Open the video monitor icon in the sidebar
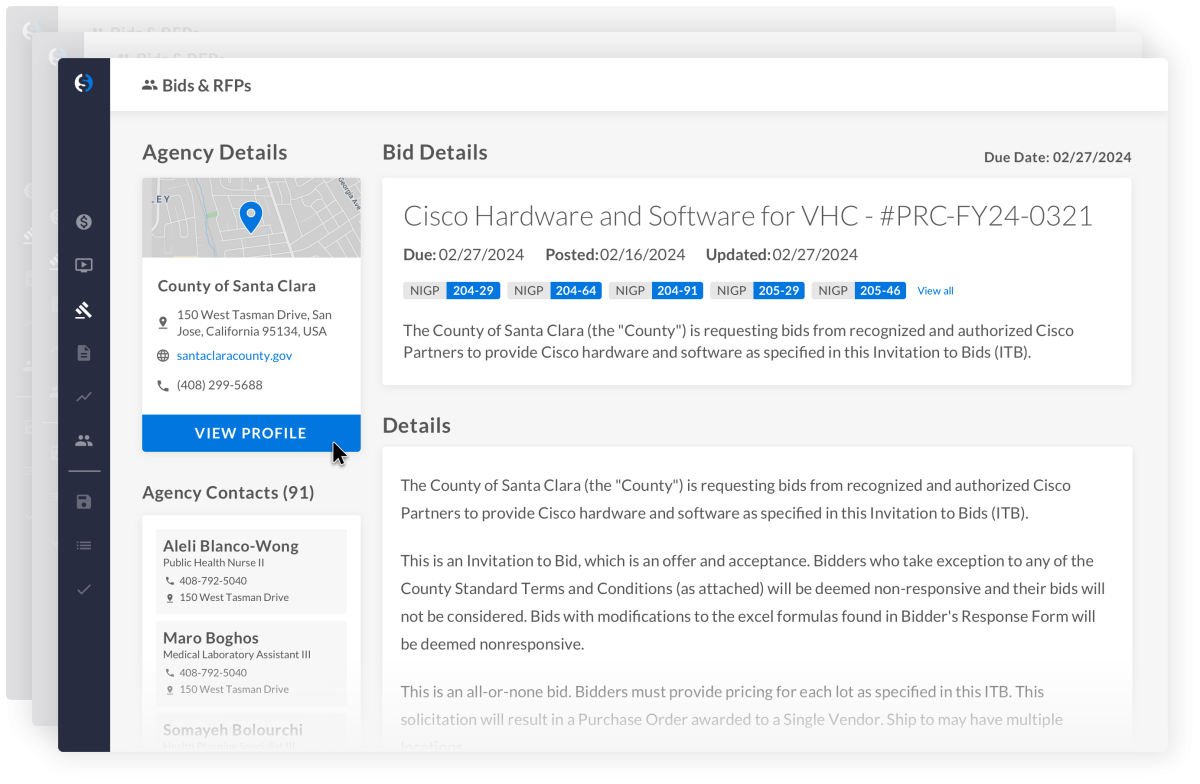Screen dimensions: 1200x784 pyautogui.click(x=84, y=266)
